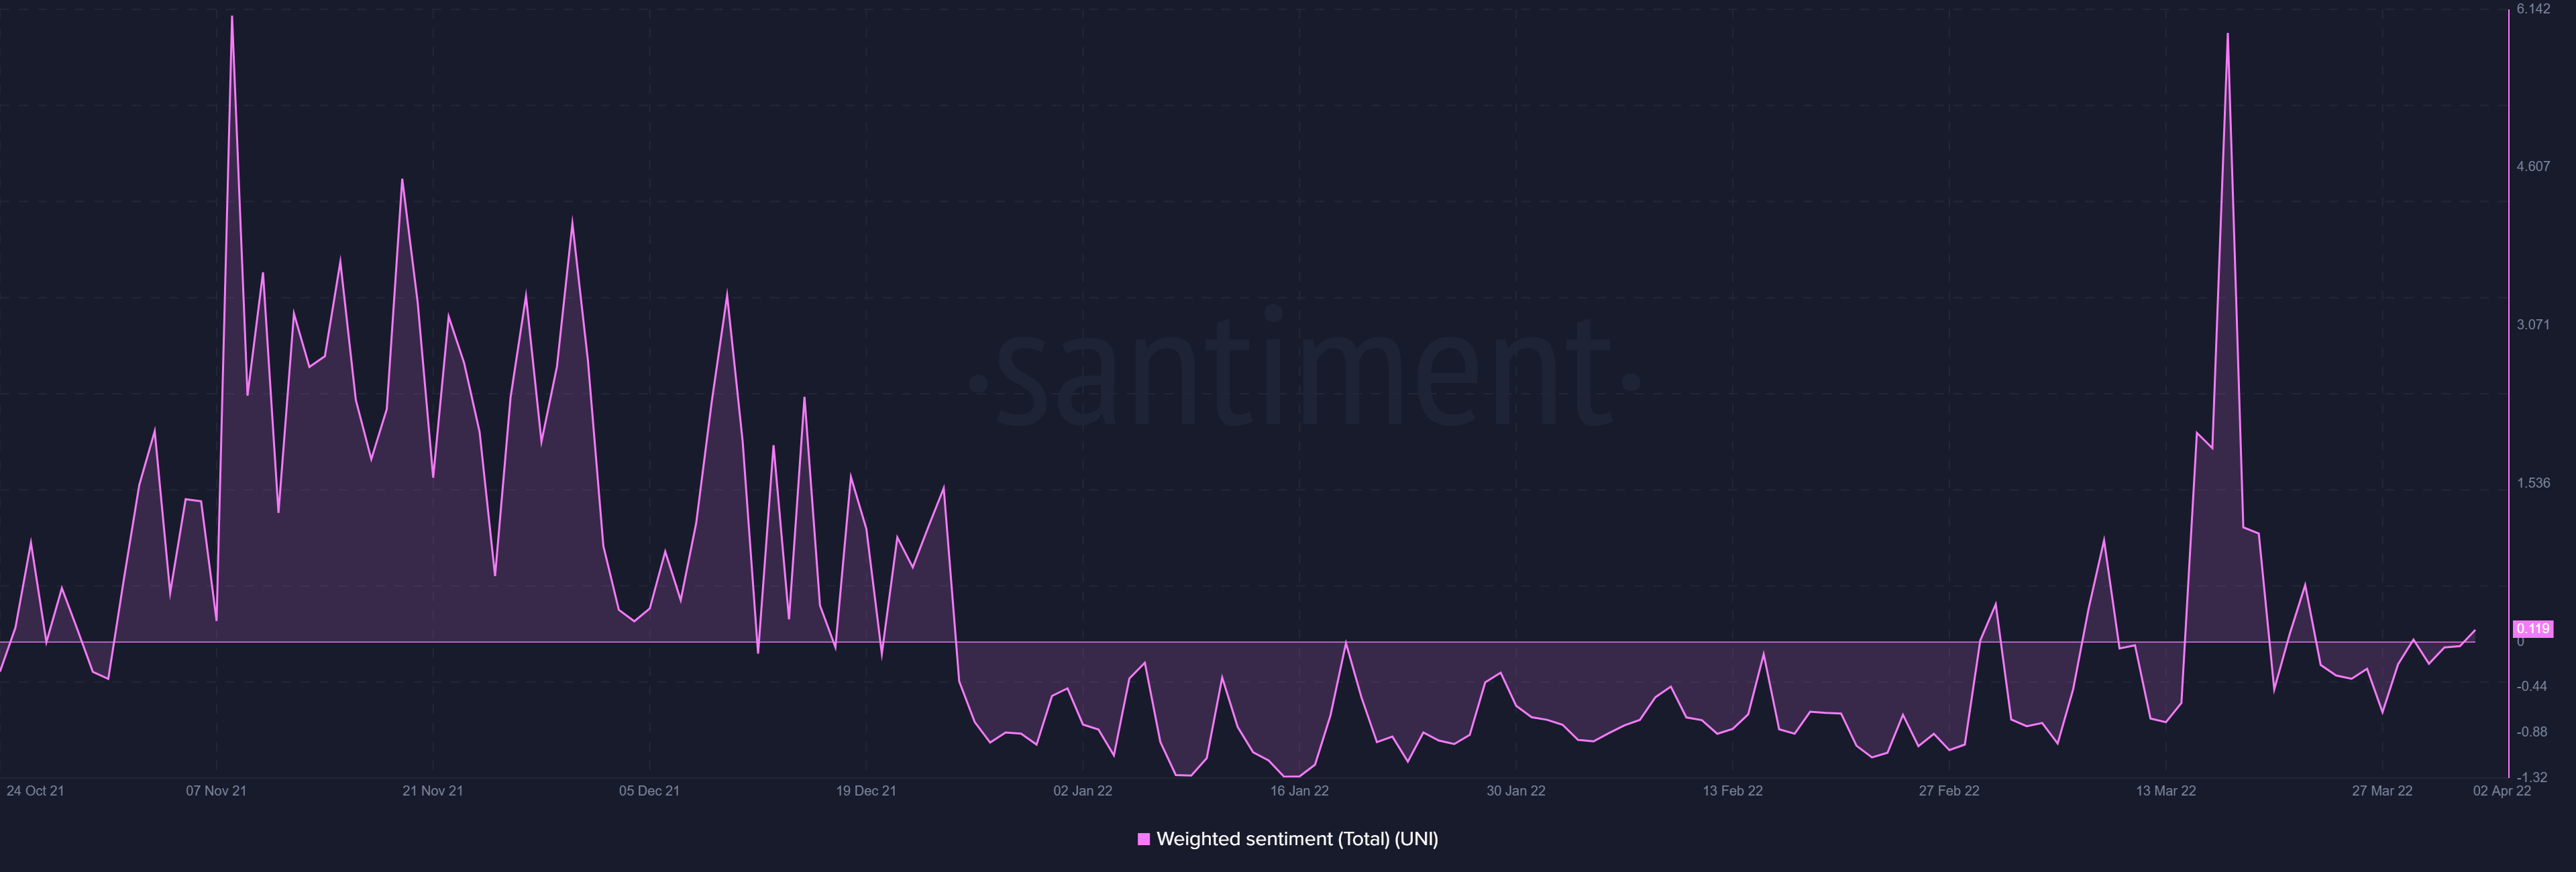The width and height of the screenshot is (2576, 872).
Task: Click the 21 Nov 21 date label
Action: click(434, 790)
